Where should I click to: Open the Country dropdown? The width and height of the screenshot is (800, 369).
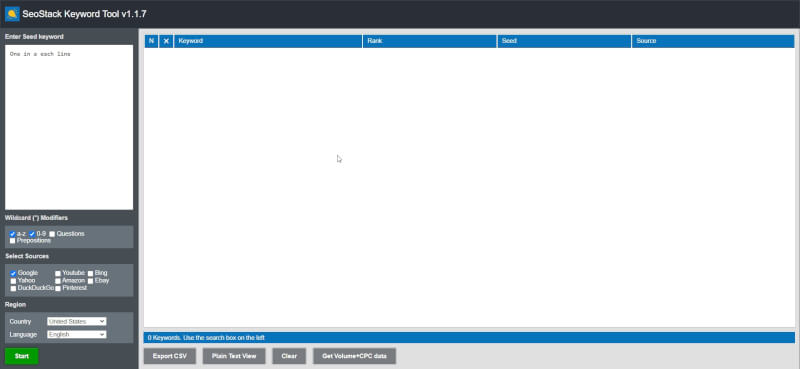coord(77,322)
